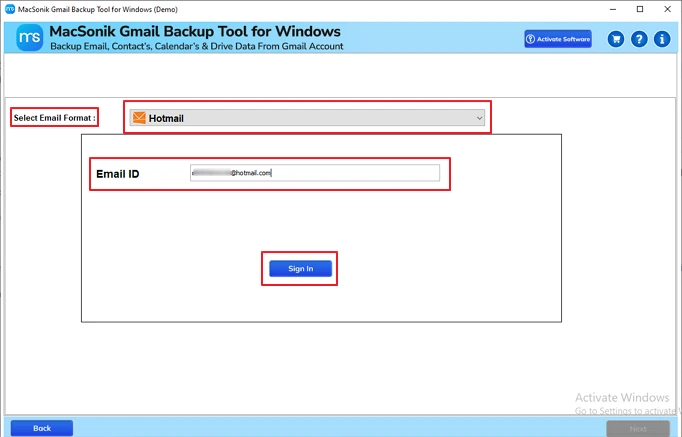The image size is (682, 437).
Task: Click the dropdown chevron arrow
Action: point(479,118)
